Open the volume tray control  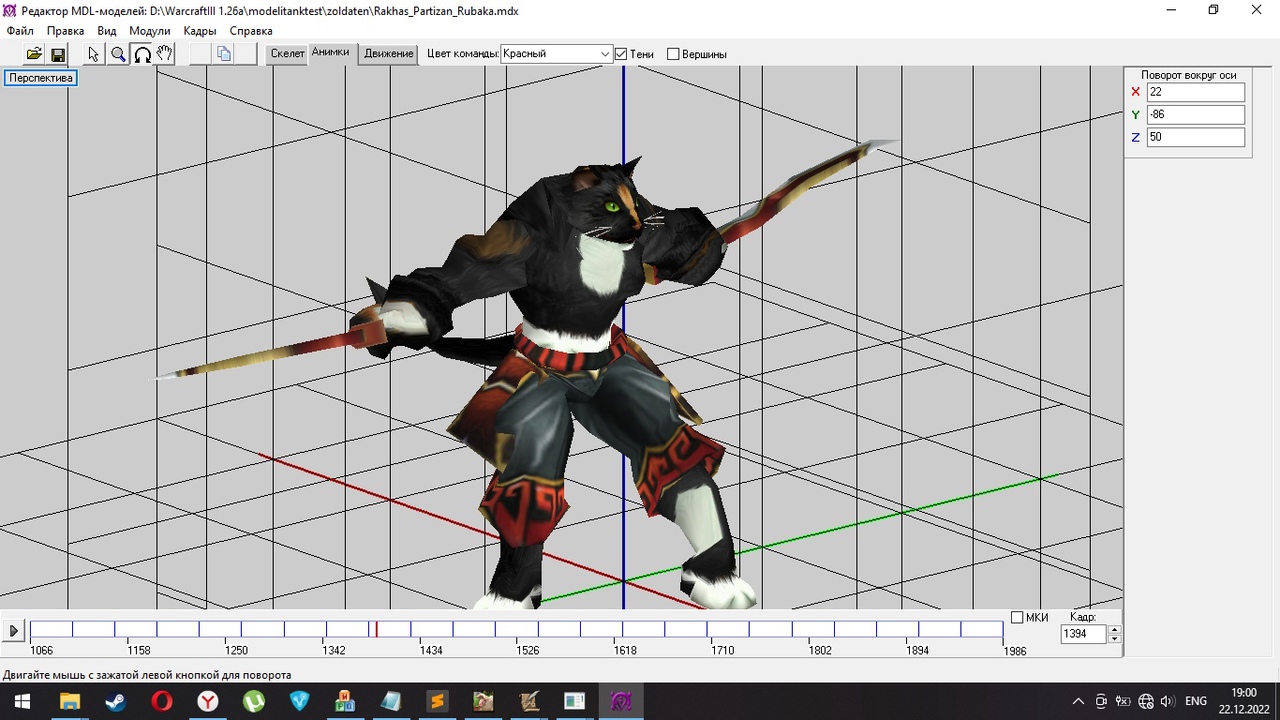point(1167,701)
